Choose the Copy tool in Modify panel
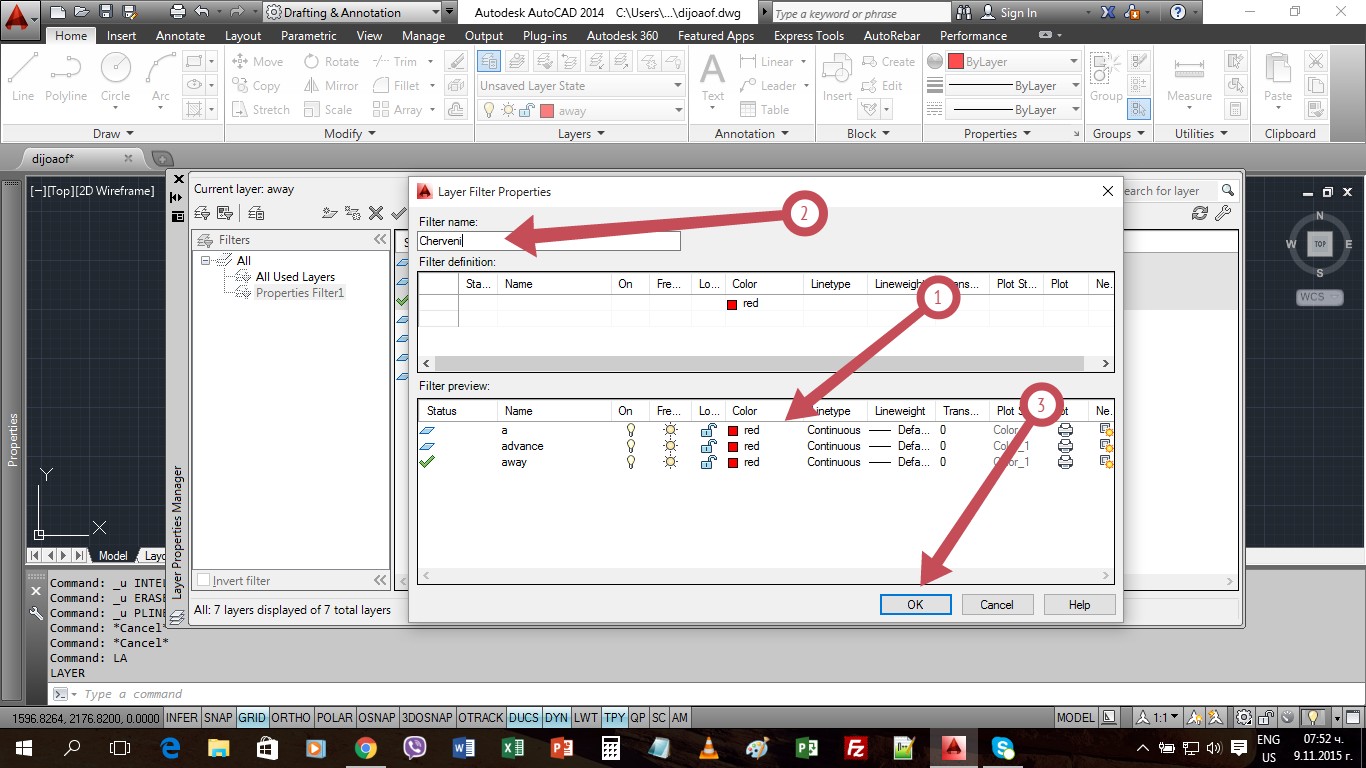Image resolution: width=1366 pixels, height=768 pixels. (x=256, y=86)
